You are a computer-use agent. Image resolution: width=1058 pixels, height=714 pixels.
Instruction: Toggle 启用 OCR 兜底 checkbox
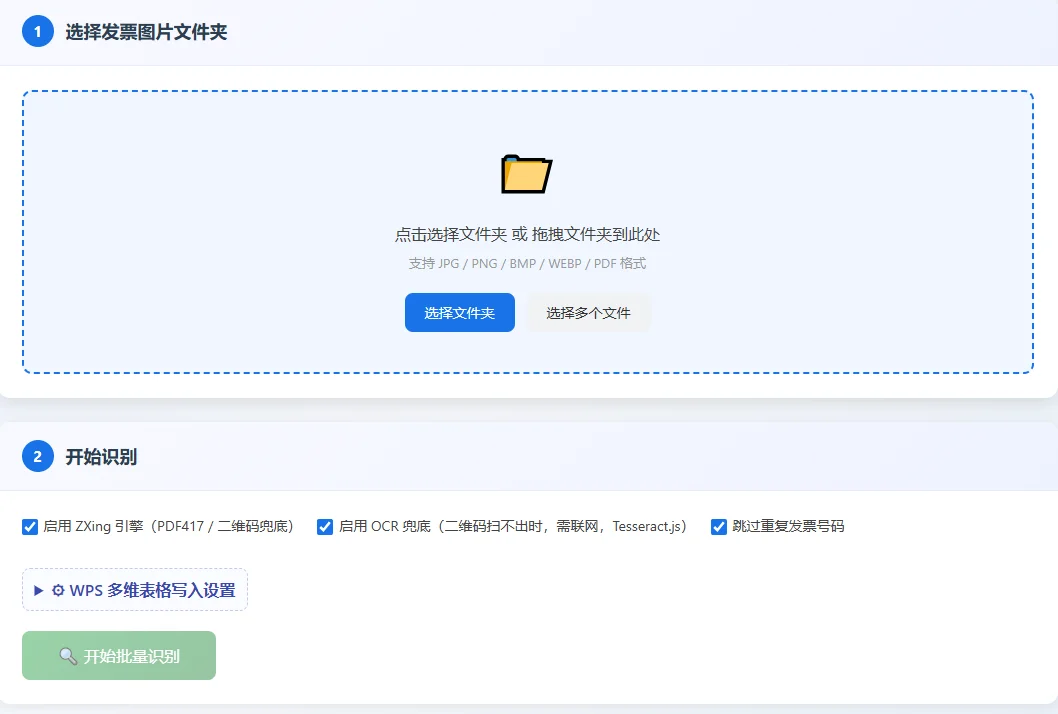coord(325,526)
